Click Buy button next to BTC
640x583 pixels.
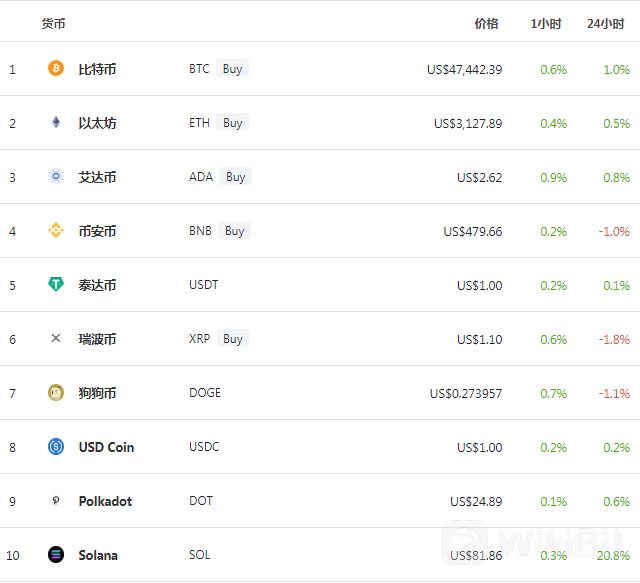tap(232, 69)
